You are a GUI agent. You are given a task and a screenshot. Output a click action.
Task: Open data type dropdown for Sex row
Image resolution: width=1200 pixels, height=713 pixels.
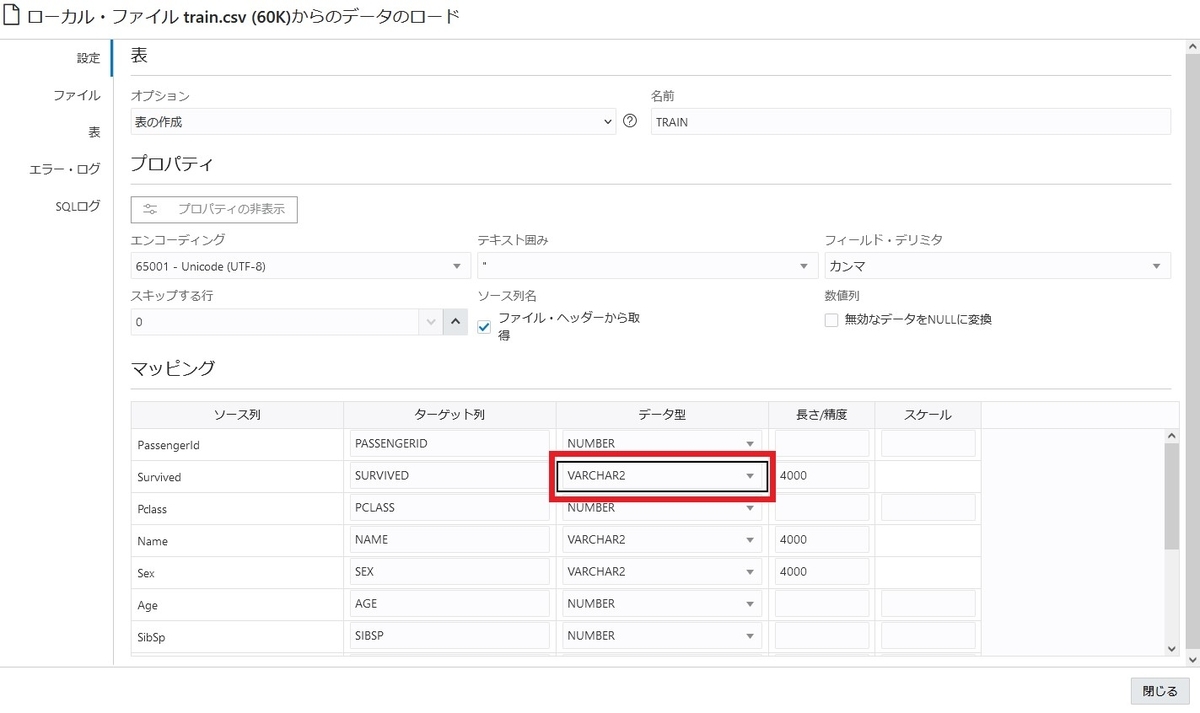click(661, 572)
